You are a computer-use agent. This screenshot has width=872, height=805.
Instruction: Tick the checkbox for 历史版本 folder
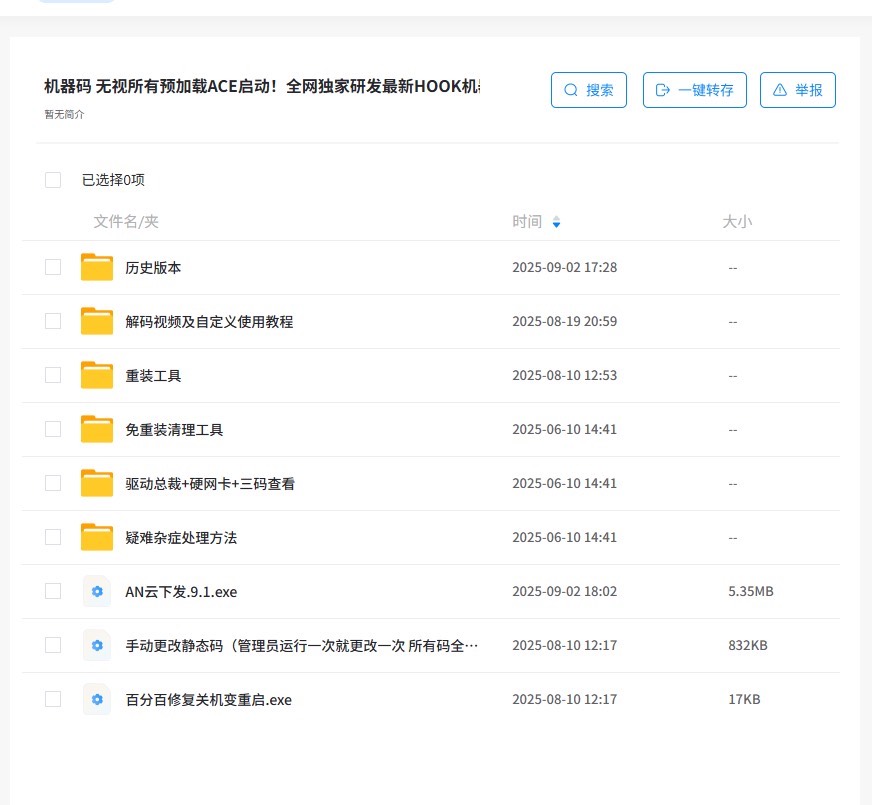tap(53, 268)
